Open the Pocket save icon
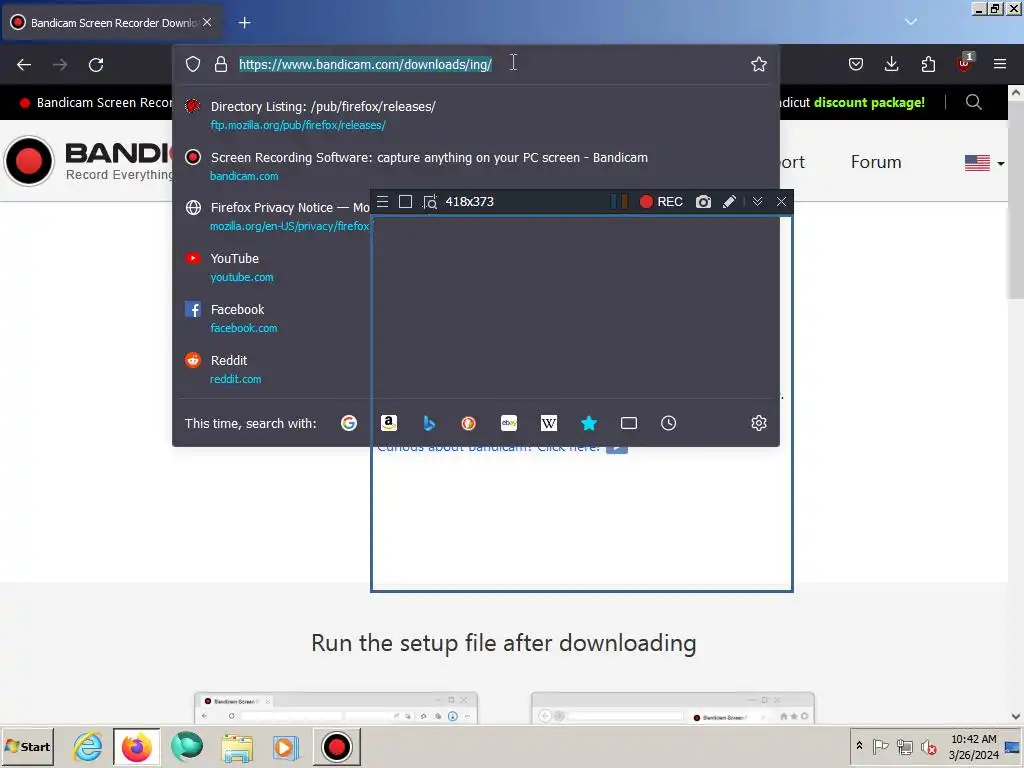The height and width of the screenshot is (768, 1024). (856, 64)
